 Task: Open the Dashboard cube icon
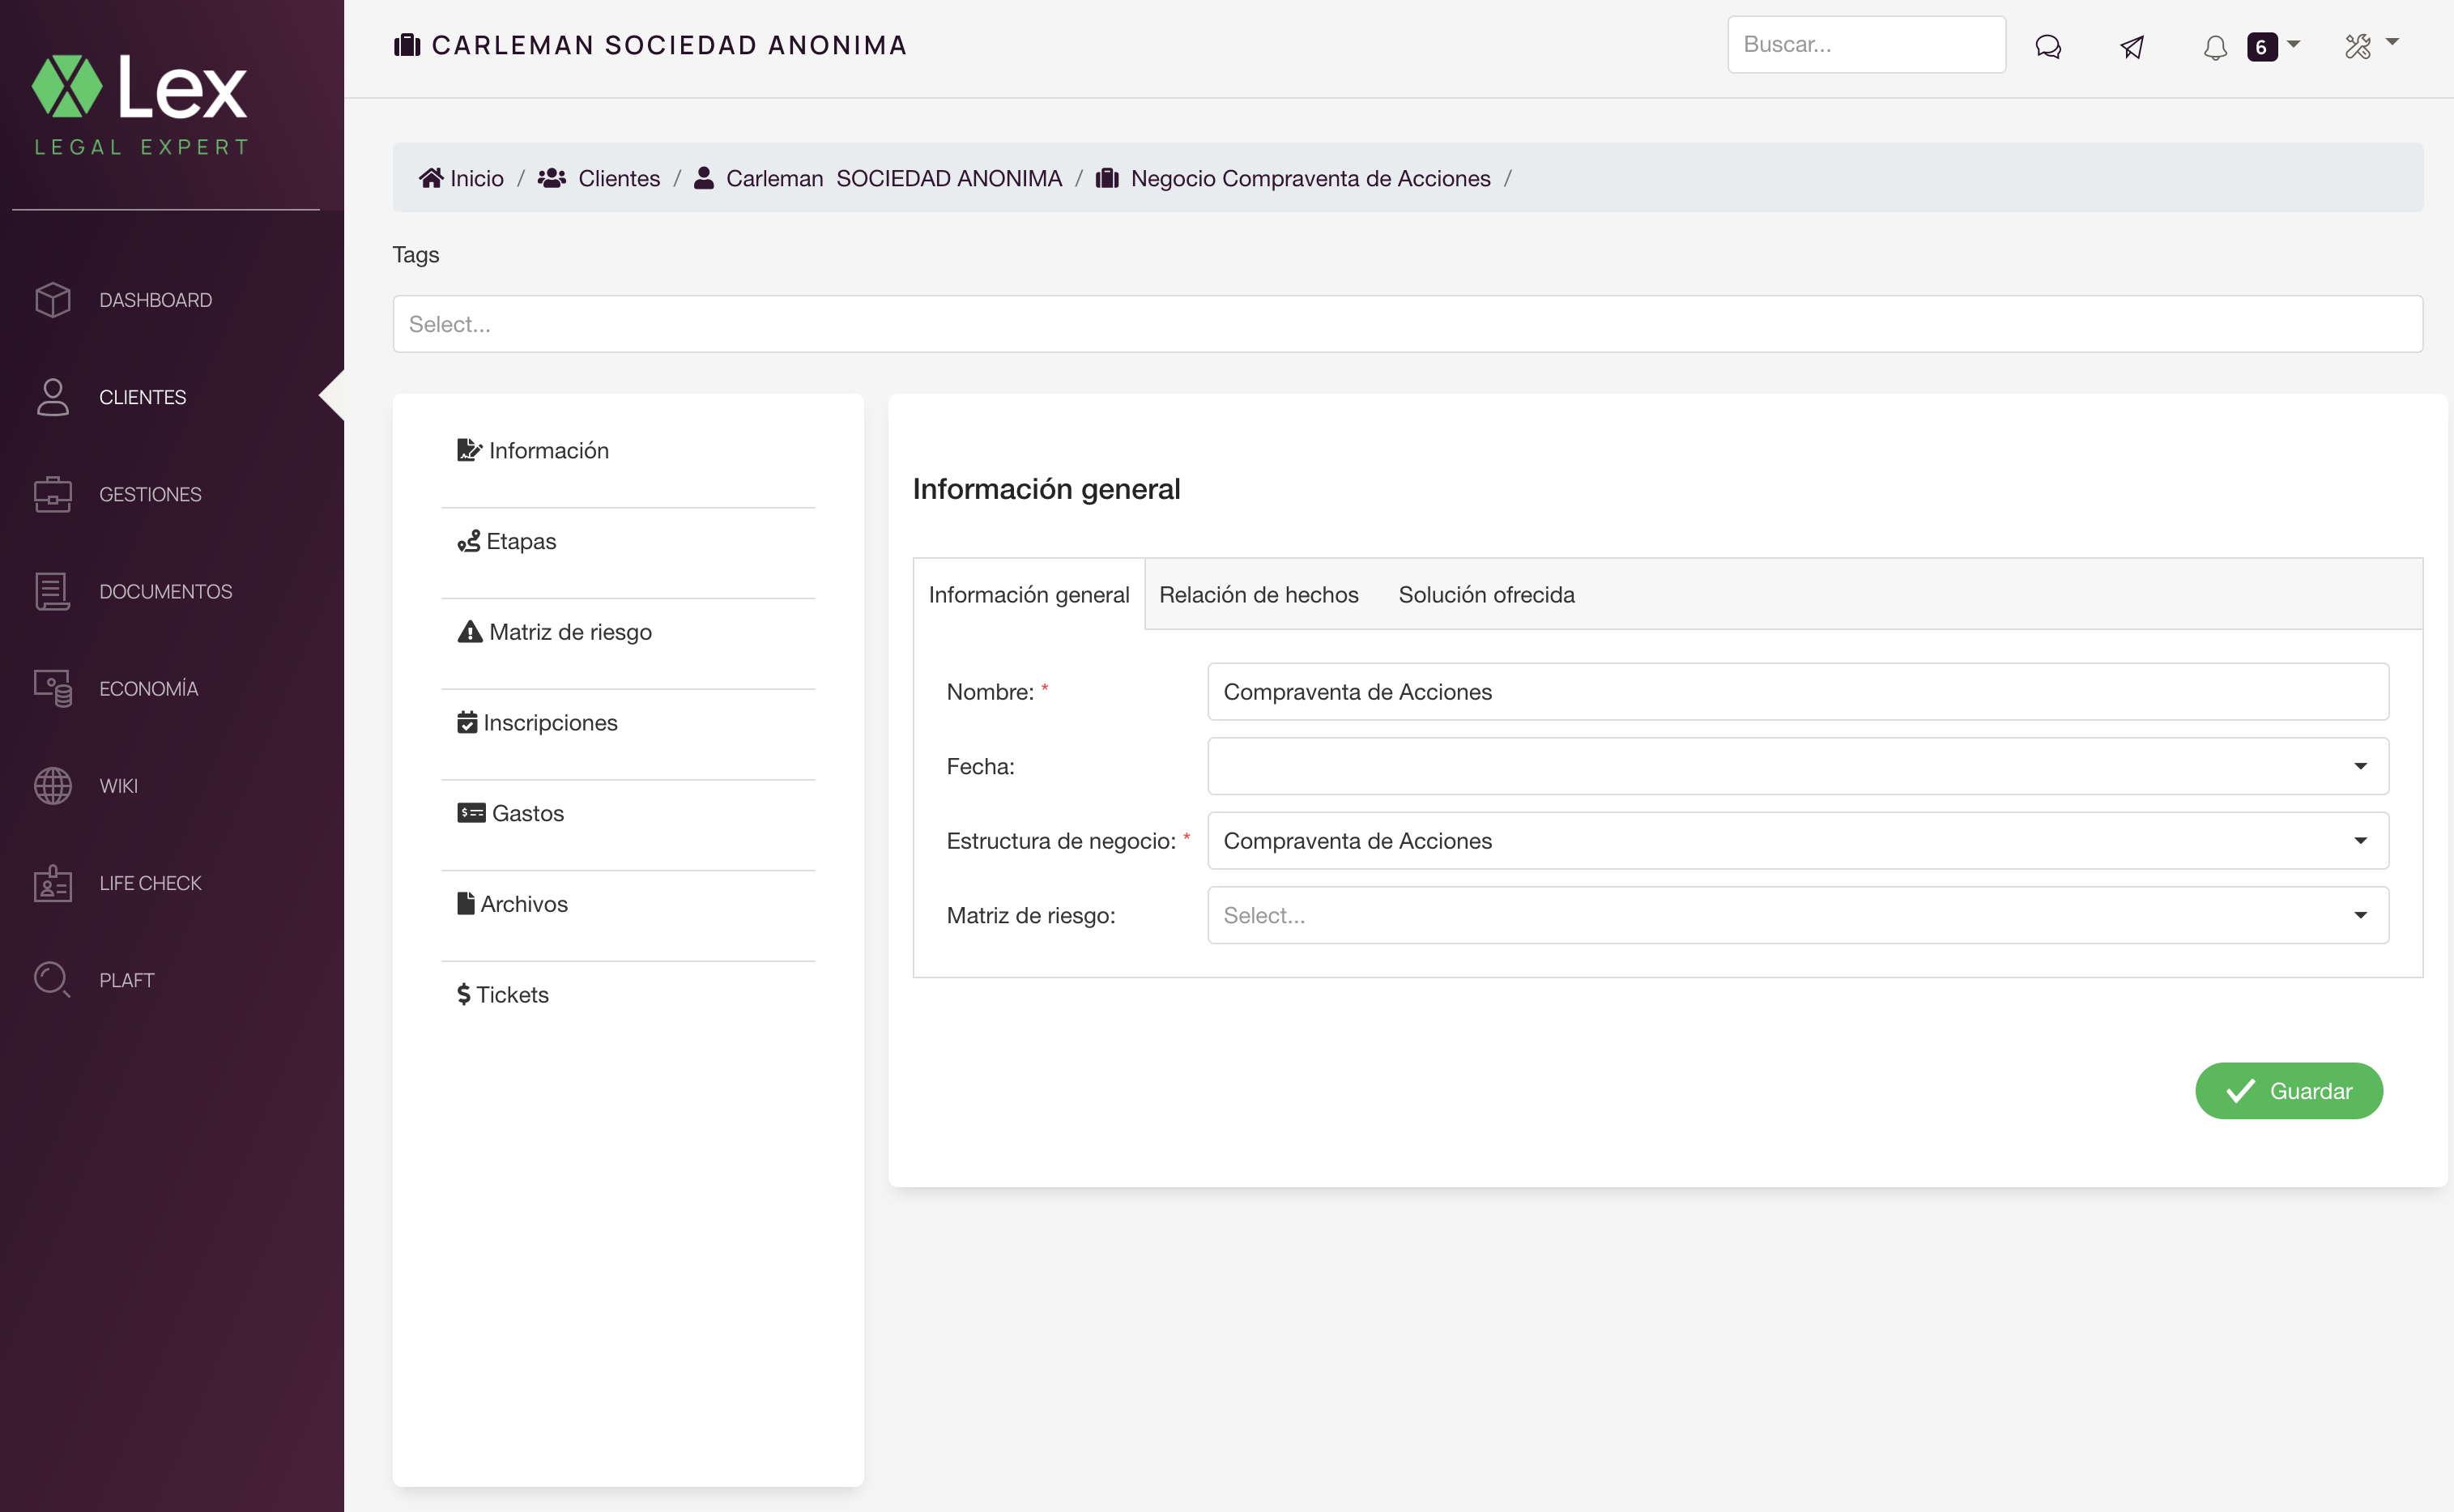[x=52, y=300]
